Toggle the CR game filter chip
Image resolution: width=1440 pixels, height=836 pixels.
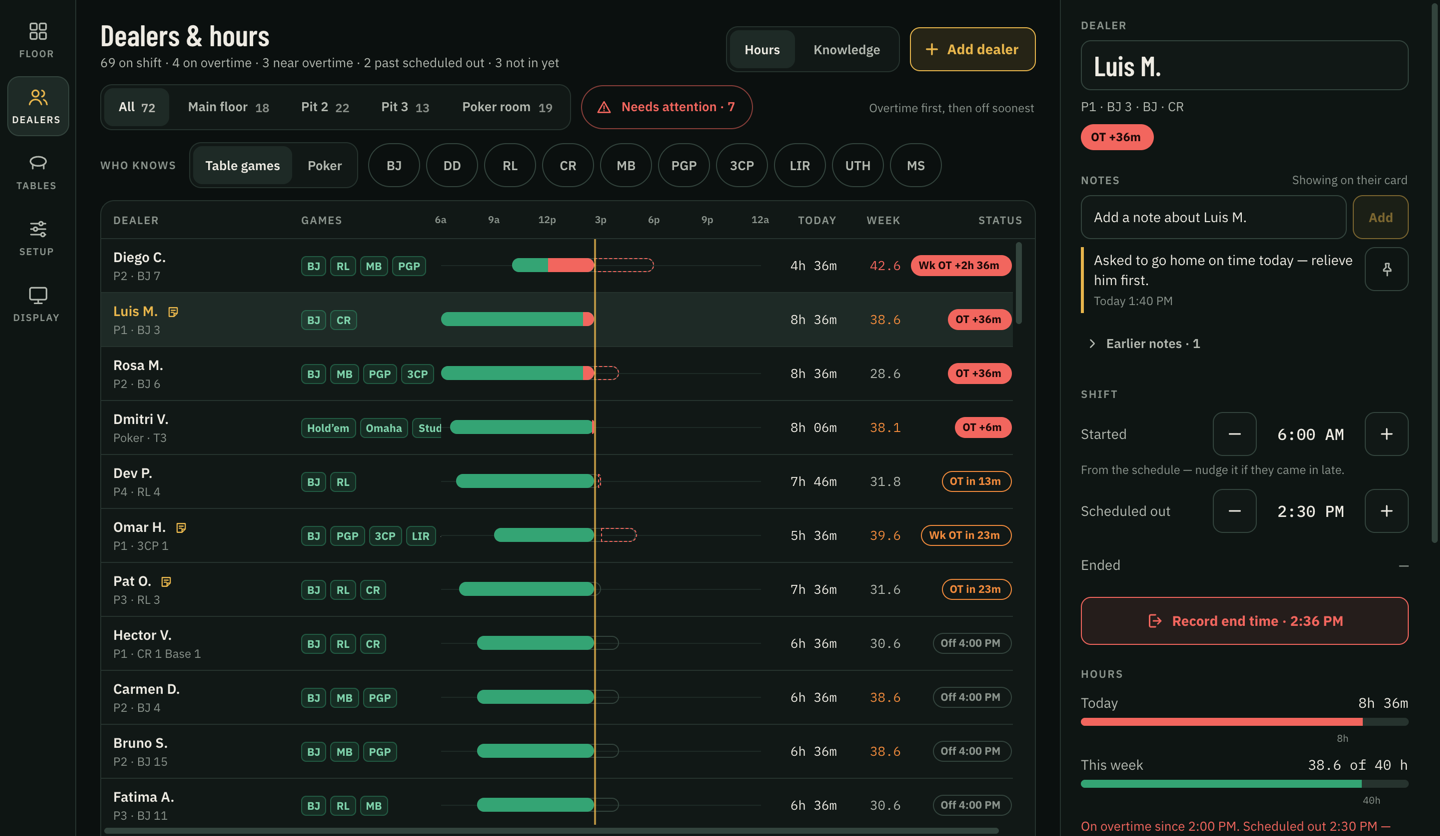coord(568,166)
